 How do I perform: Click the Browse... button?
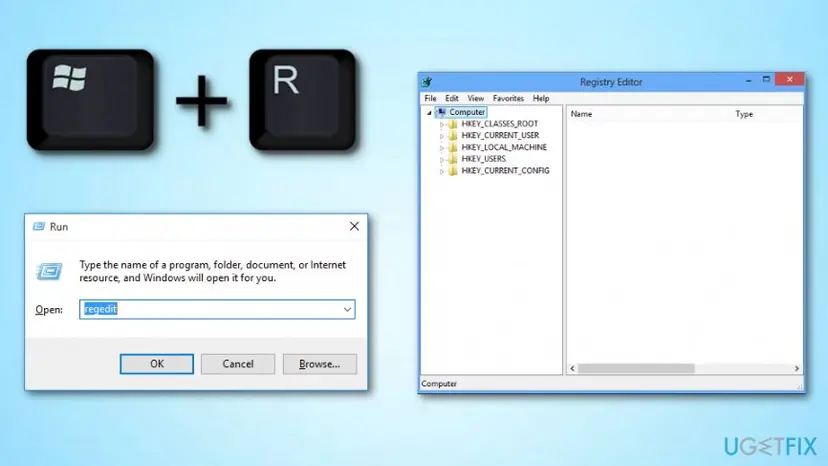coord(319,364)
